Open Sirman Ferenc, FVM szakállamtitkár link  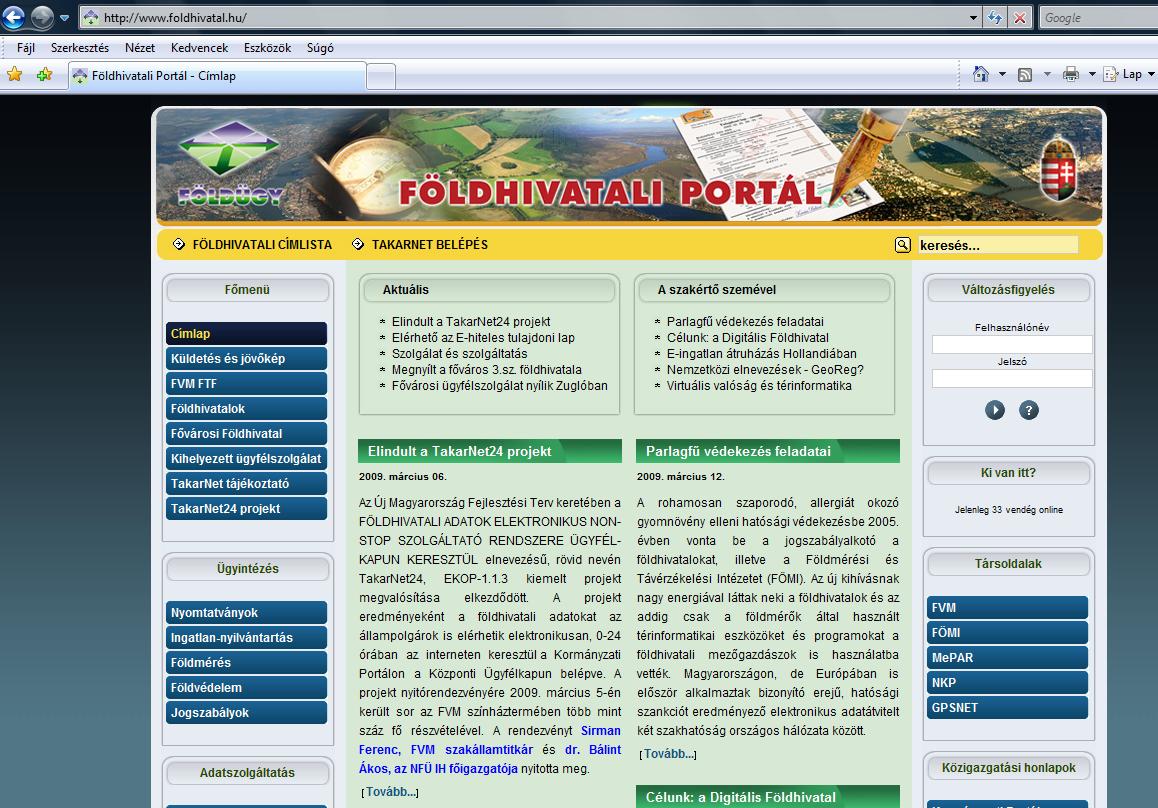(490, 741)
